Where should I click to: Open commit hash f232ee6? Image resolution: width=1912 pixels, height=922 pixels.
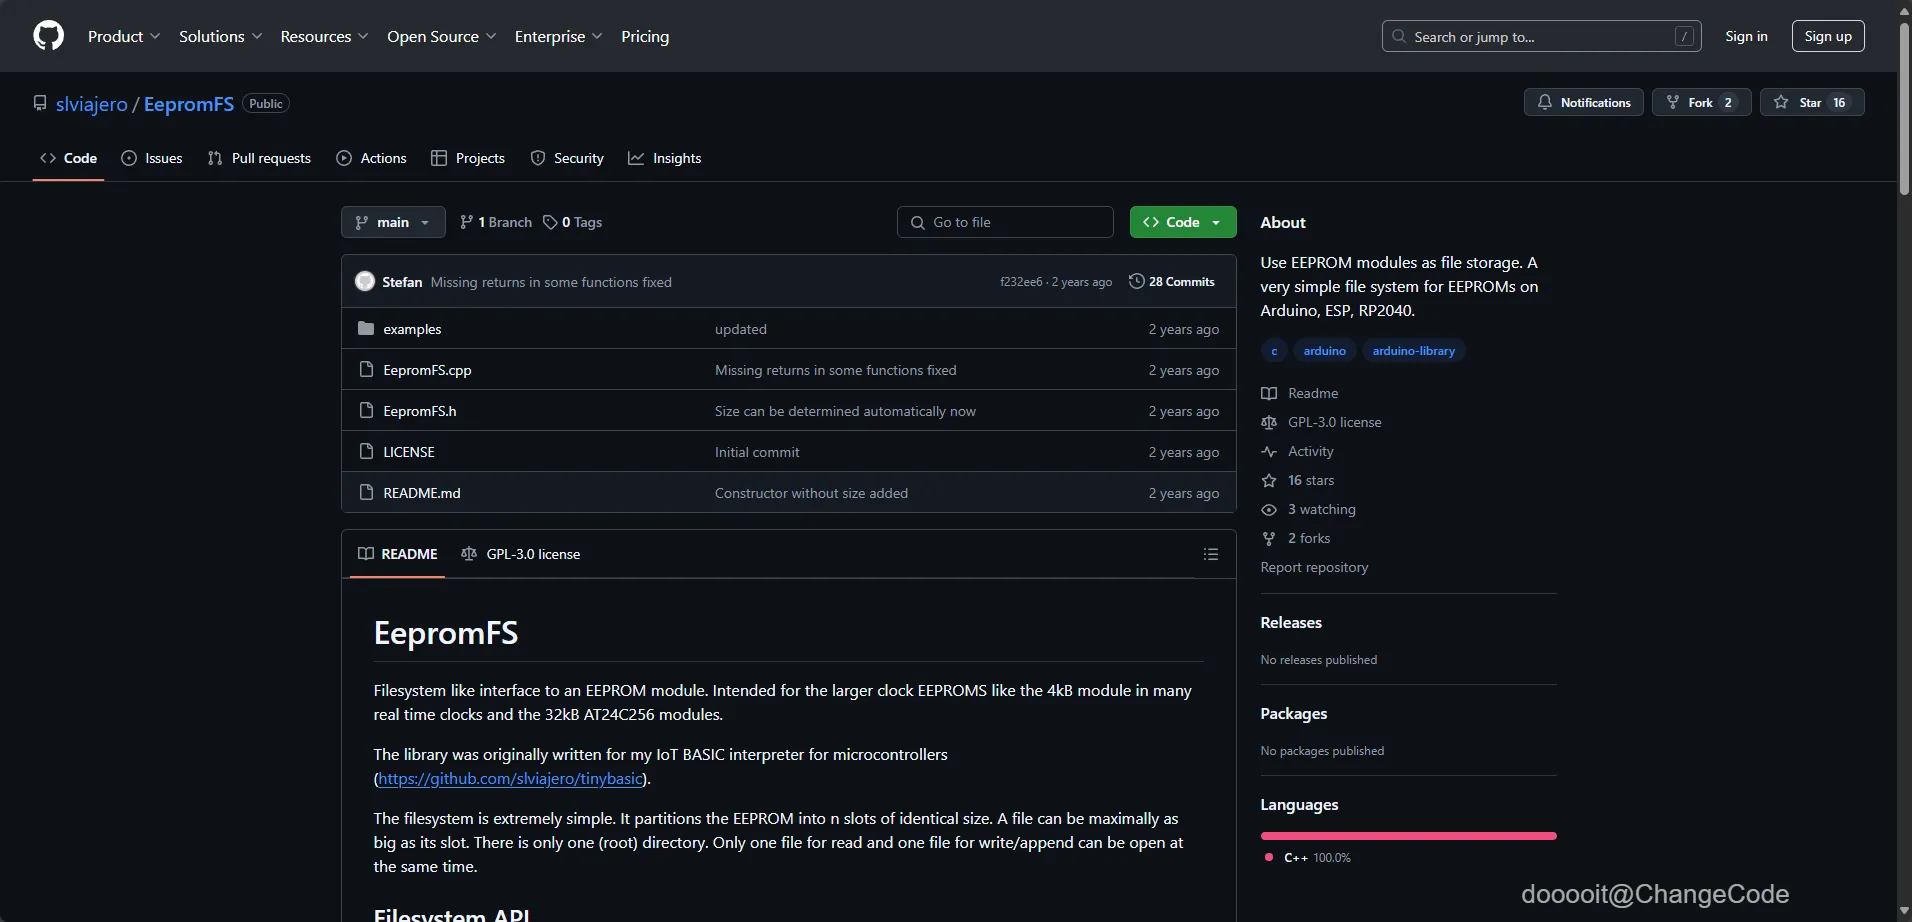[1021, 282]
